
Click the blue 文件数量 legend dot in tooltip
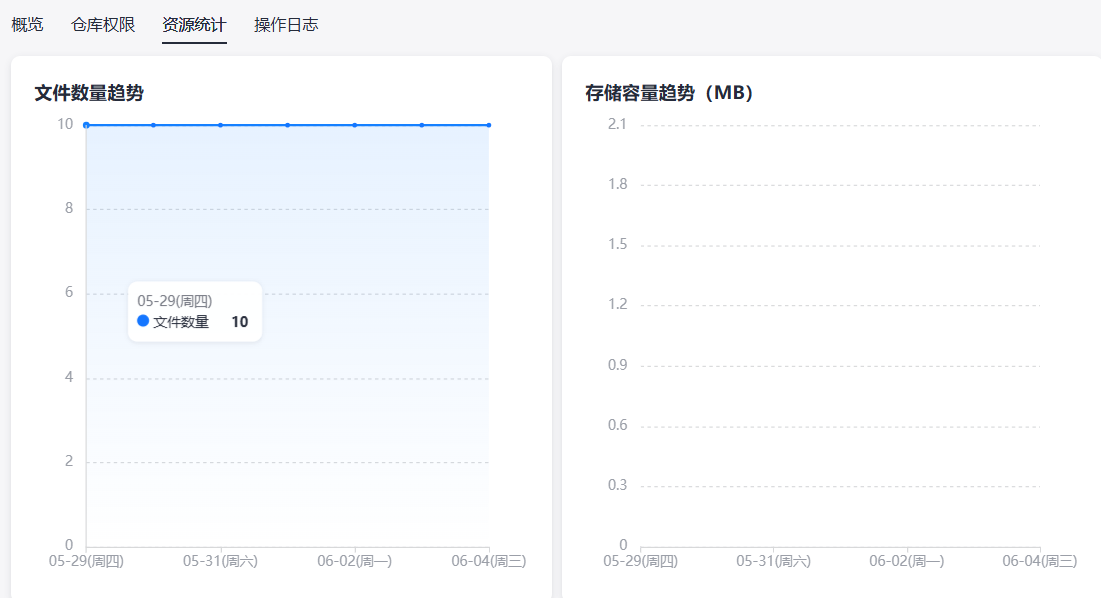point(143,321)
